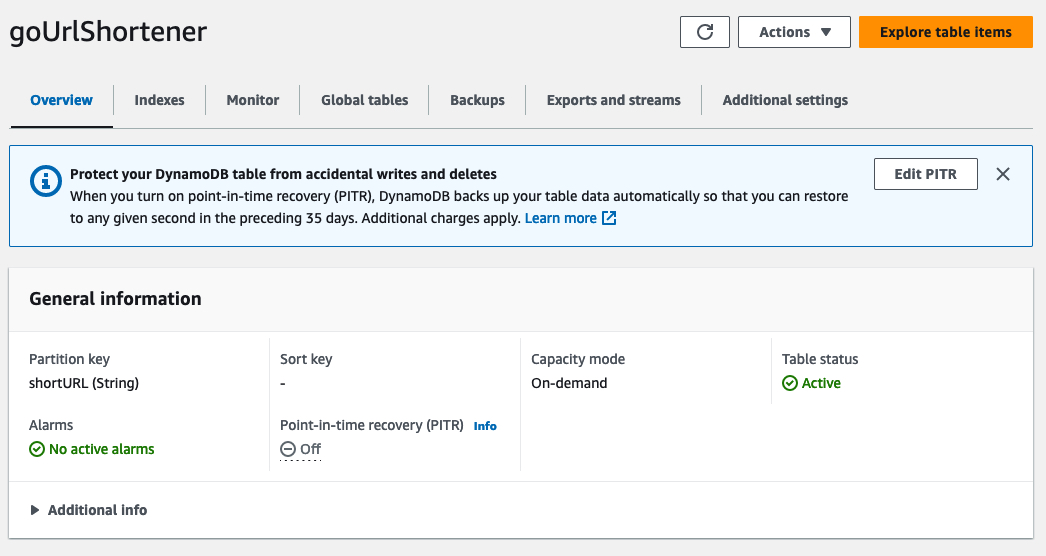Click the Alarms label

(51, 425)
